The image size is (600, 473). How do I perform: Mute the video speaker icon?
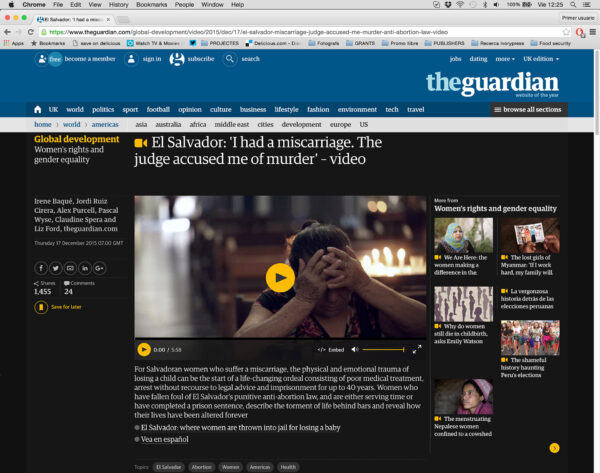tap(355, 349)
